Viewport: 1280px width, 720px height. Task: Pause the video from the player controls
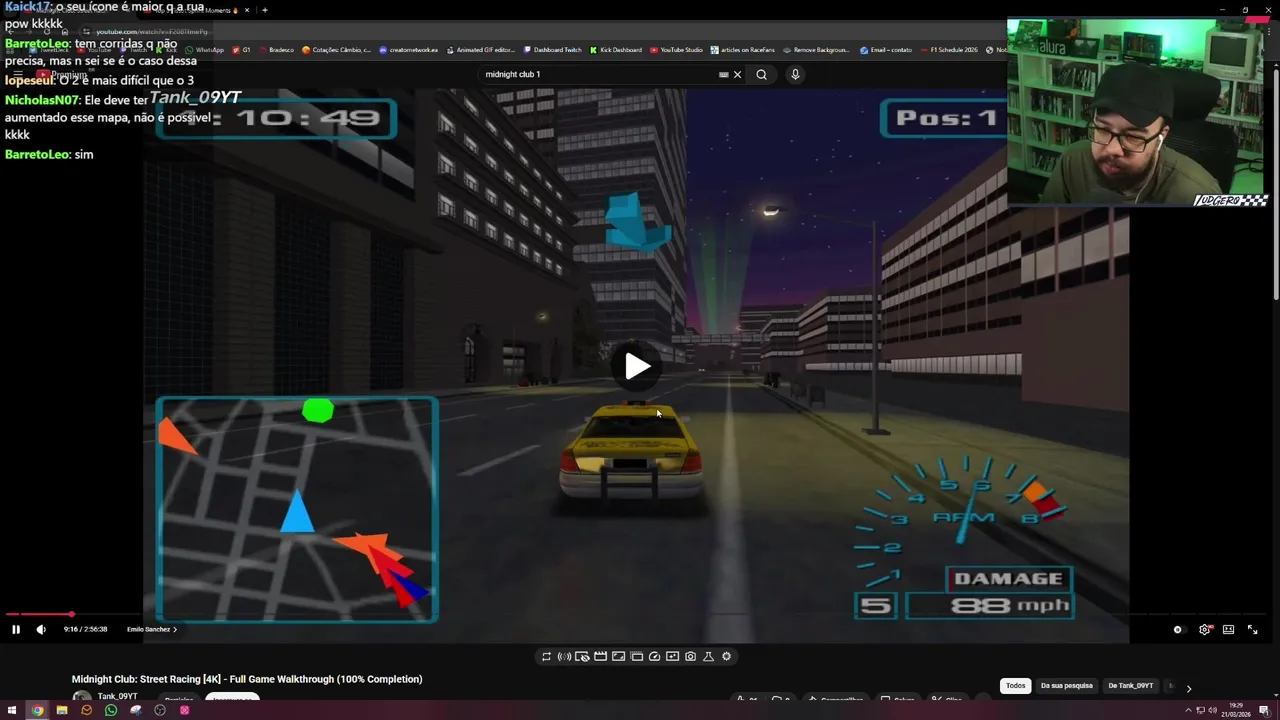[16, 629]
